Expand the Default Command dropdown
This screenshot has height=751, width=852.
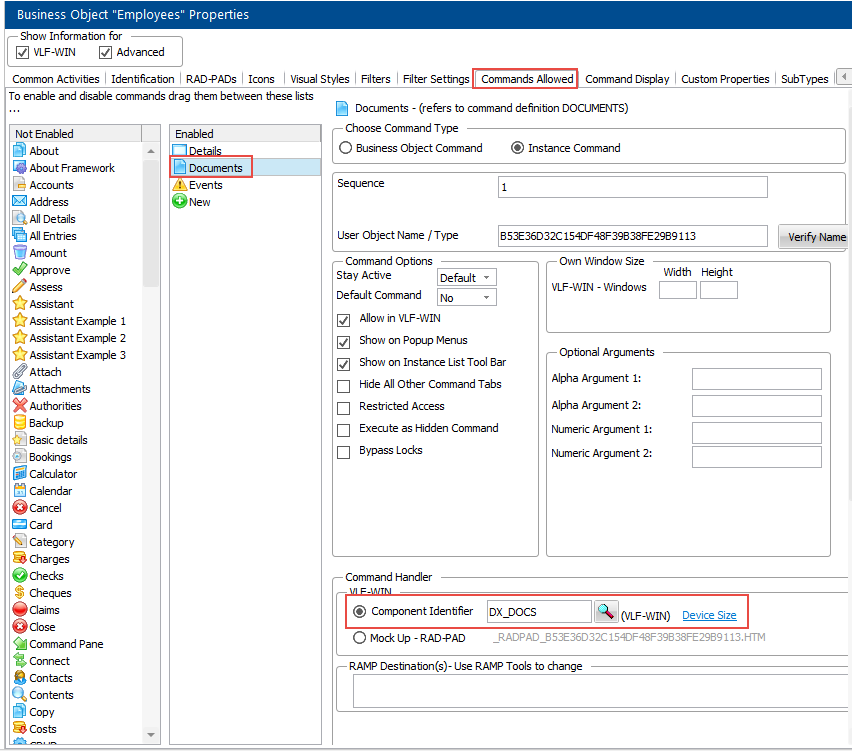(x=466, y=298)
